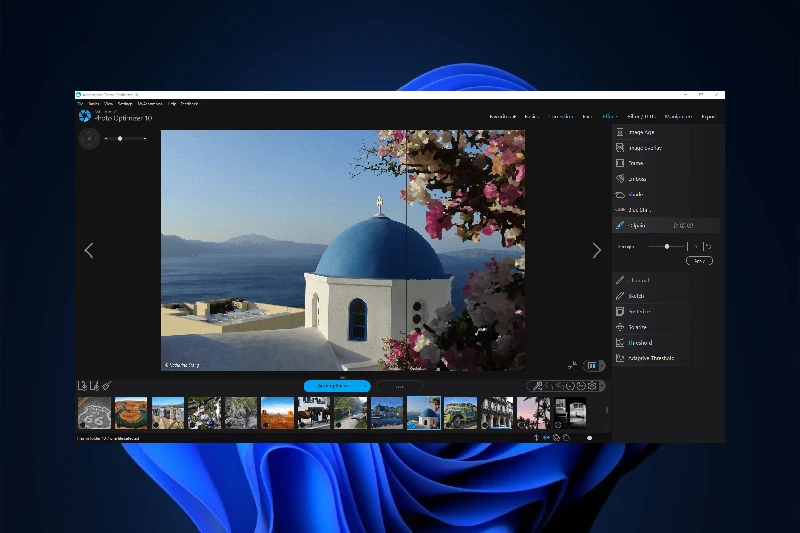Click the undo-all double arrow icon
This screenshot has width=800, height=533.
click(560, 386)
